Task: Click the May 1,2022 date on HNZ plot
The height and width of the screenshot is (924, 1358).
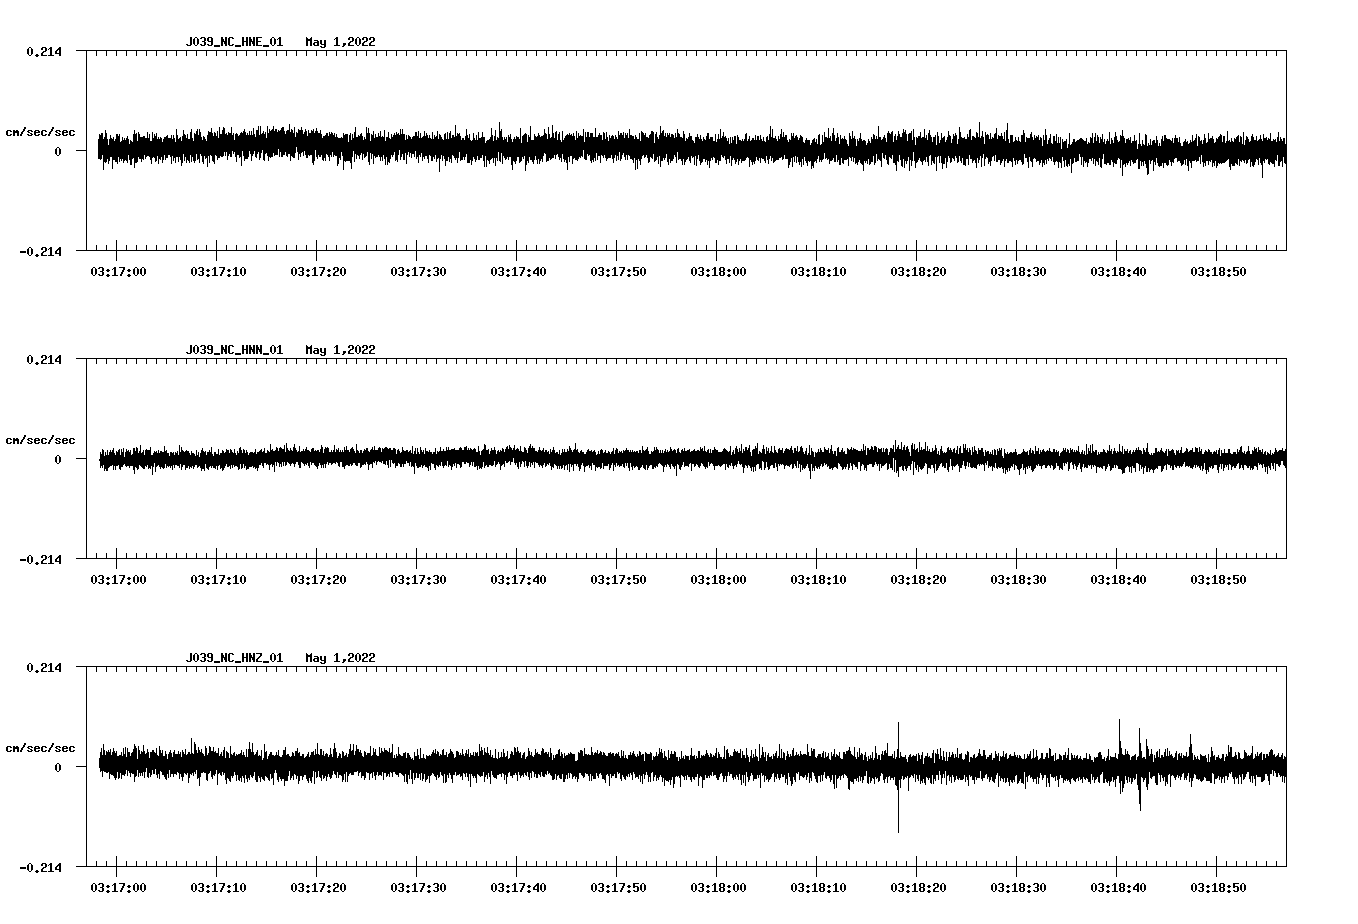Action: pyautogui.click(x=340, y=658)
